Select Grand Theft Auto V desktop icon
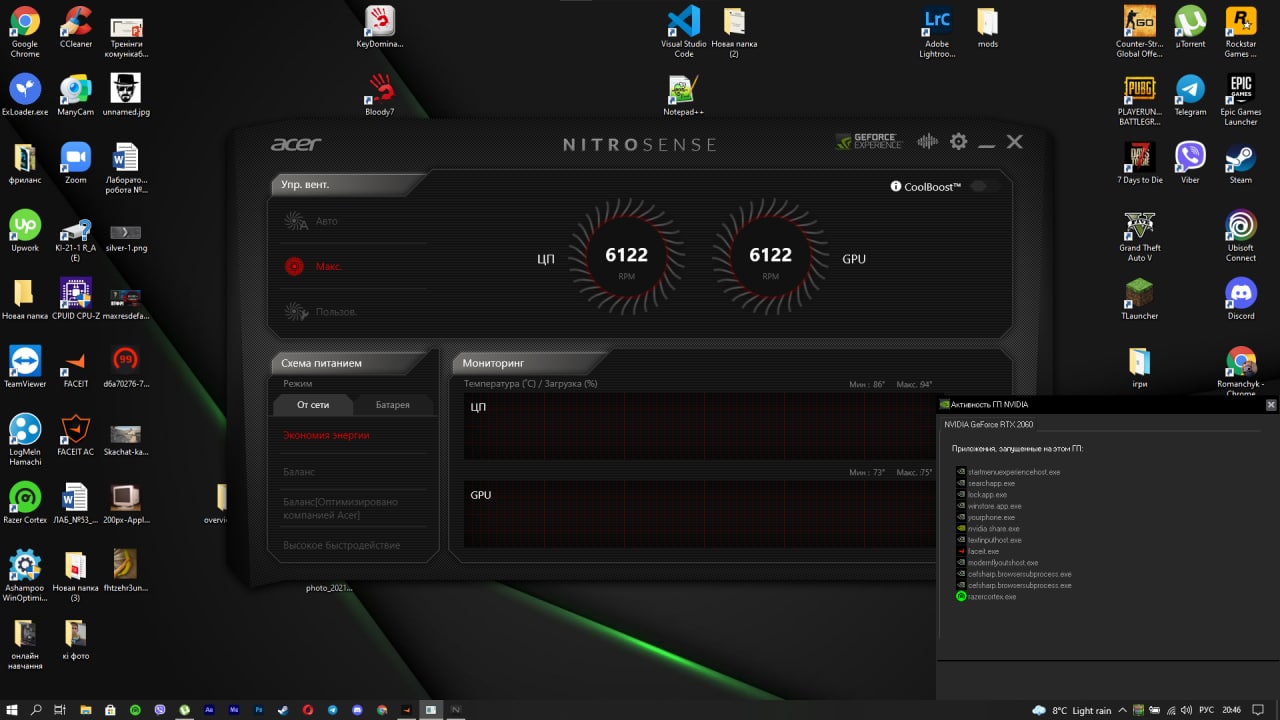Image resolution: width=1280 pixels, height=720 pixels. click(1139, 236)
